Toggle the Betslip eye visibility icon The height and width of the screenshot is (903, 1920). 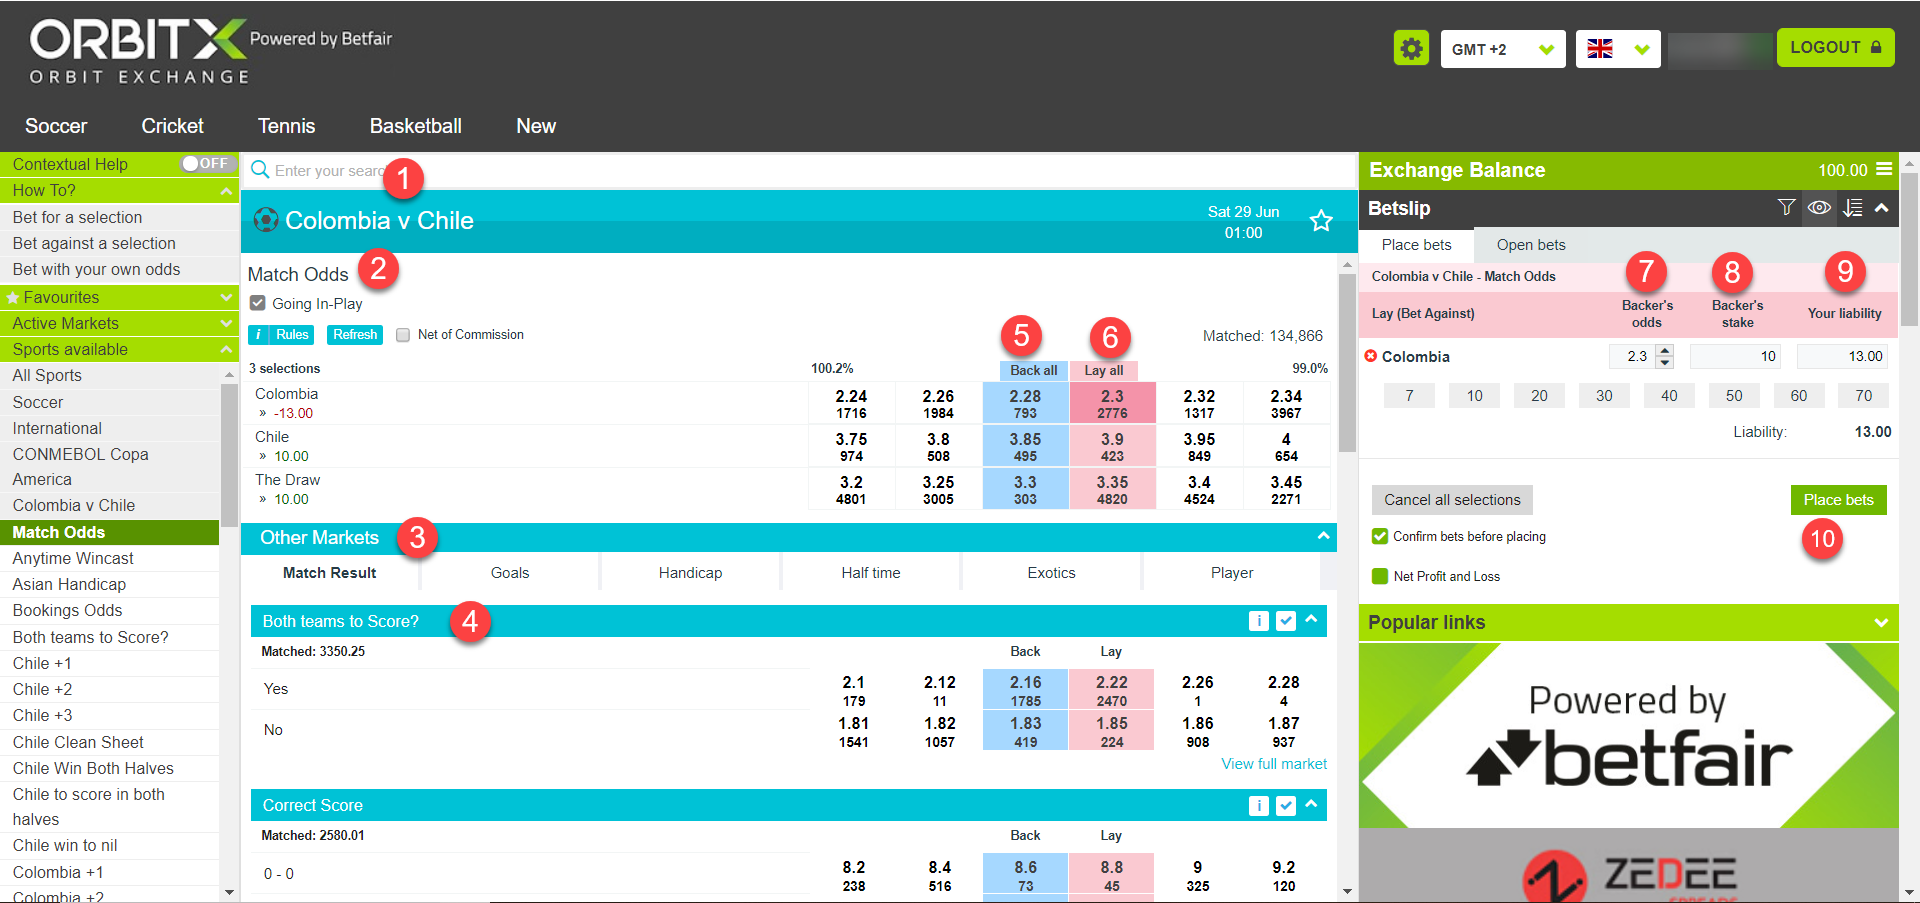(x=1820, y=208)
